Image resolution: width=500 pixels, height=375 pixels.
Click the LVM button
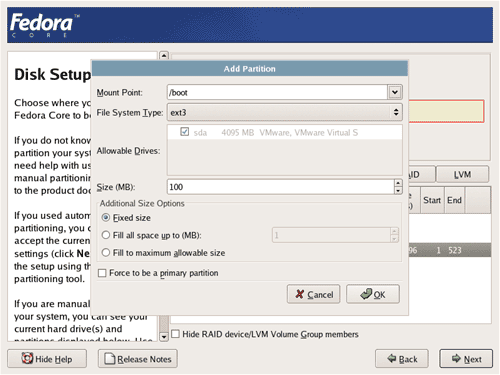[462, 174]
